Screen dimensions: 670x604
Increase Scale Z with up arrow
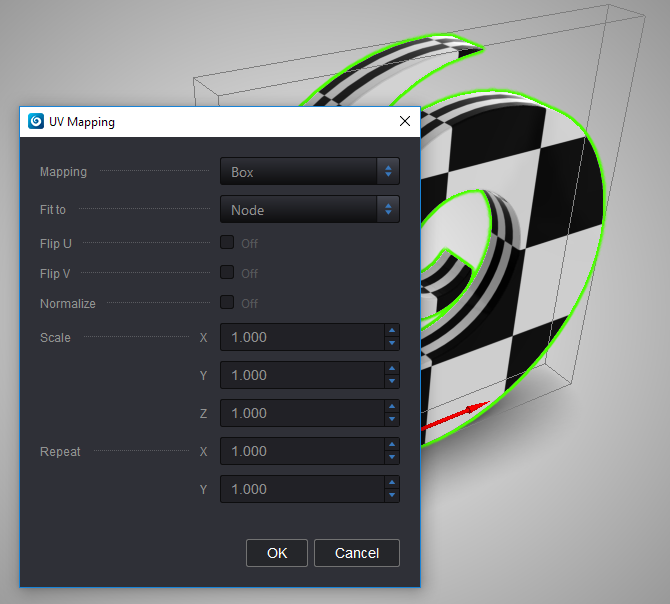(392, 407)
